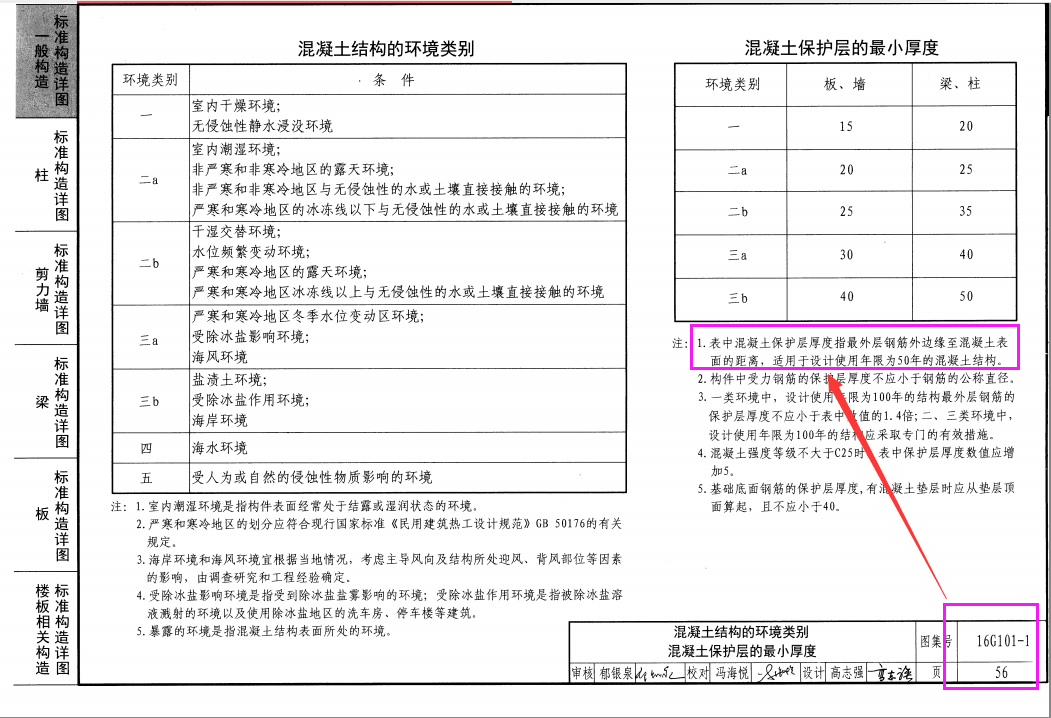The image size is (1051, 718).
Task: Click the line '室内潮湿环境;'
Action: [x=237, y=149]
